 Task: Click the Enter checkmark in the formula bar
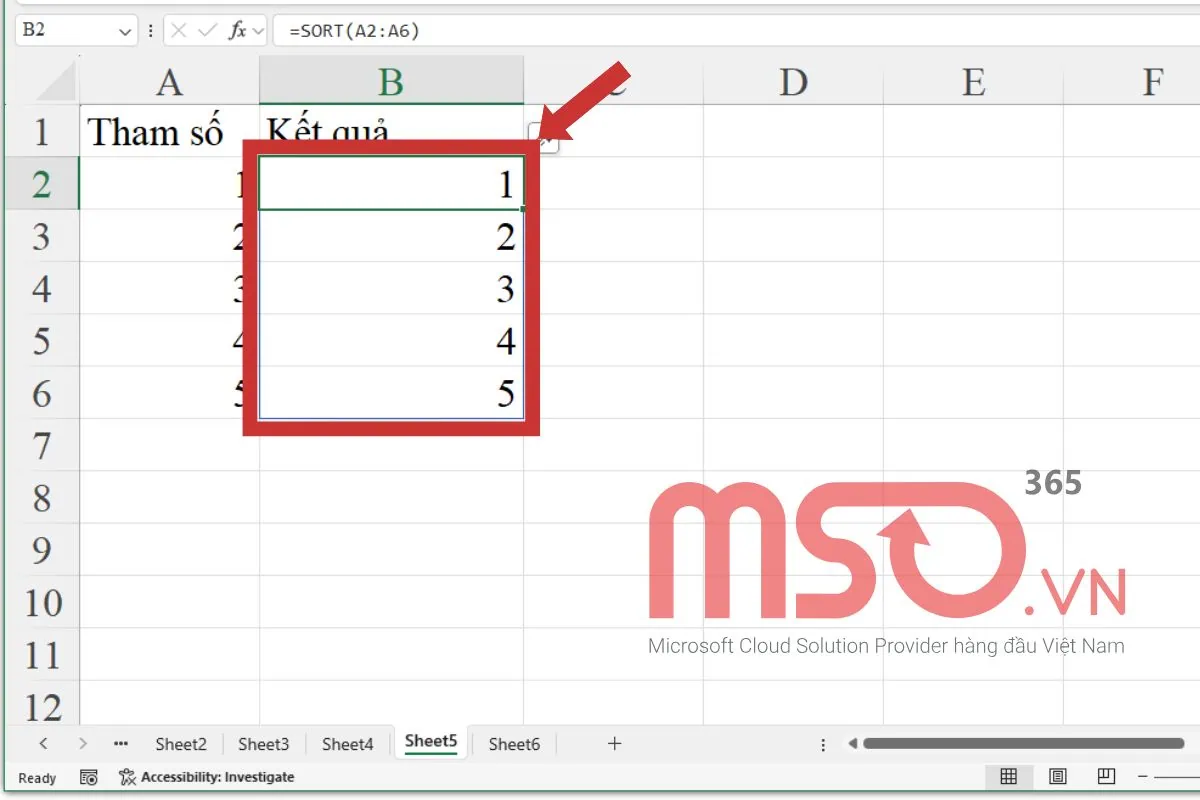point(206,30)
